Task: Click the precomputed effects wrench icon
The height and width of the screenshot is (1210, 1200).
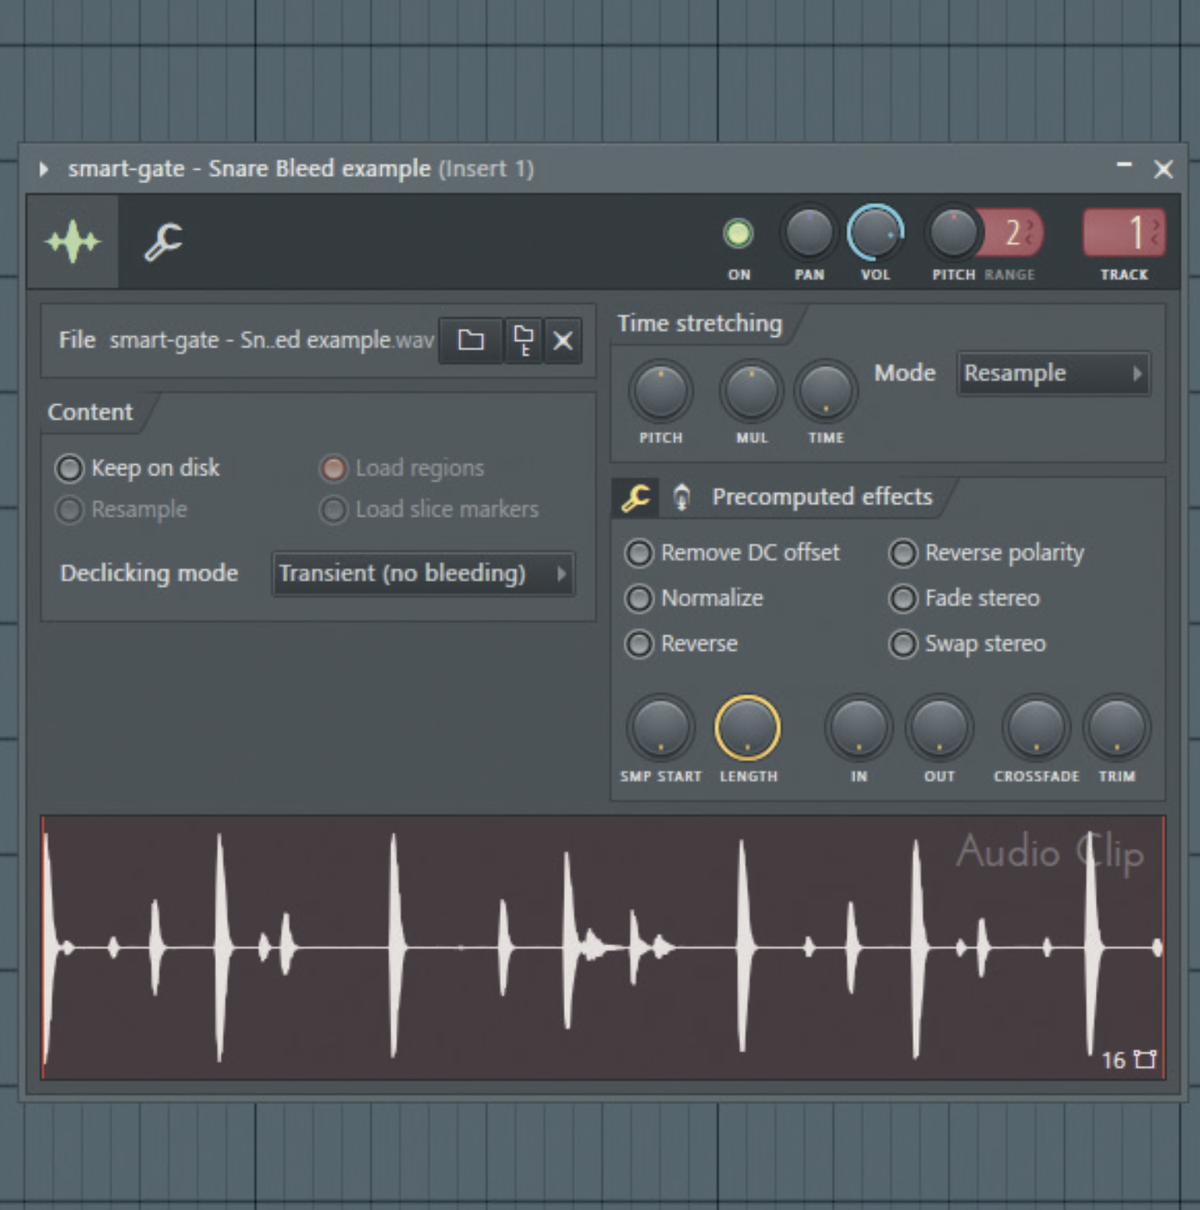Action: point(635,497)
